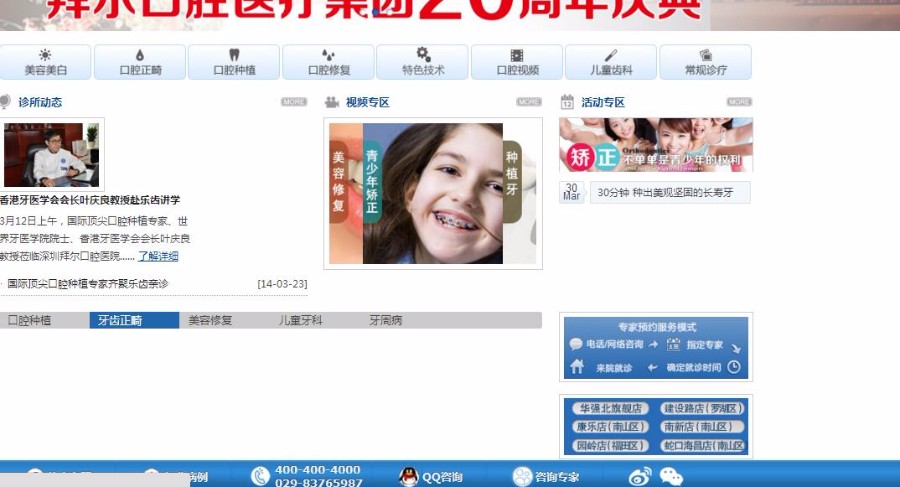Open the doctor photo thumbnail under 诊所动态

coord(52,154)
